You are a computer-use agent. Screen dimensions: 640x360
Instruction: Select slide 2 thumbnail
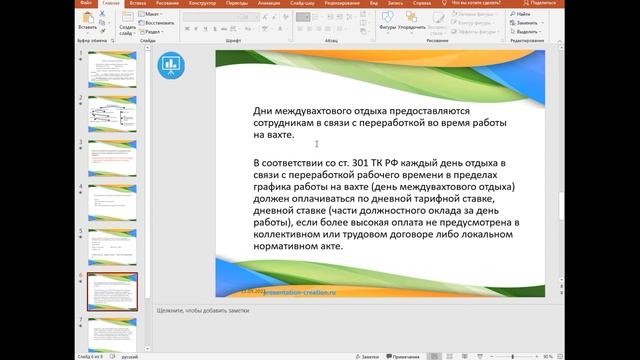click(x=112, y=114)
